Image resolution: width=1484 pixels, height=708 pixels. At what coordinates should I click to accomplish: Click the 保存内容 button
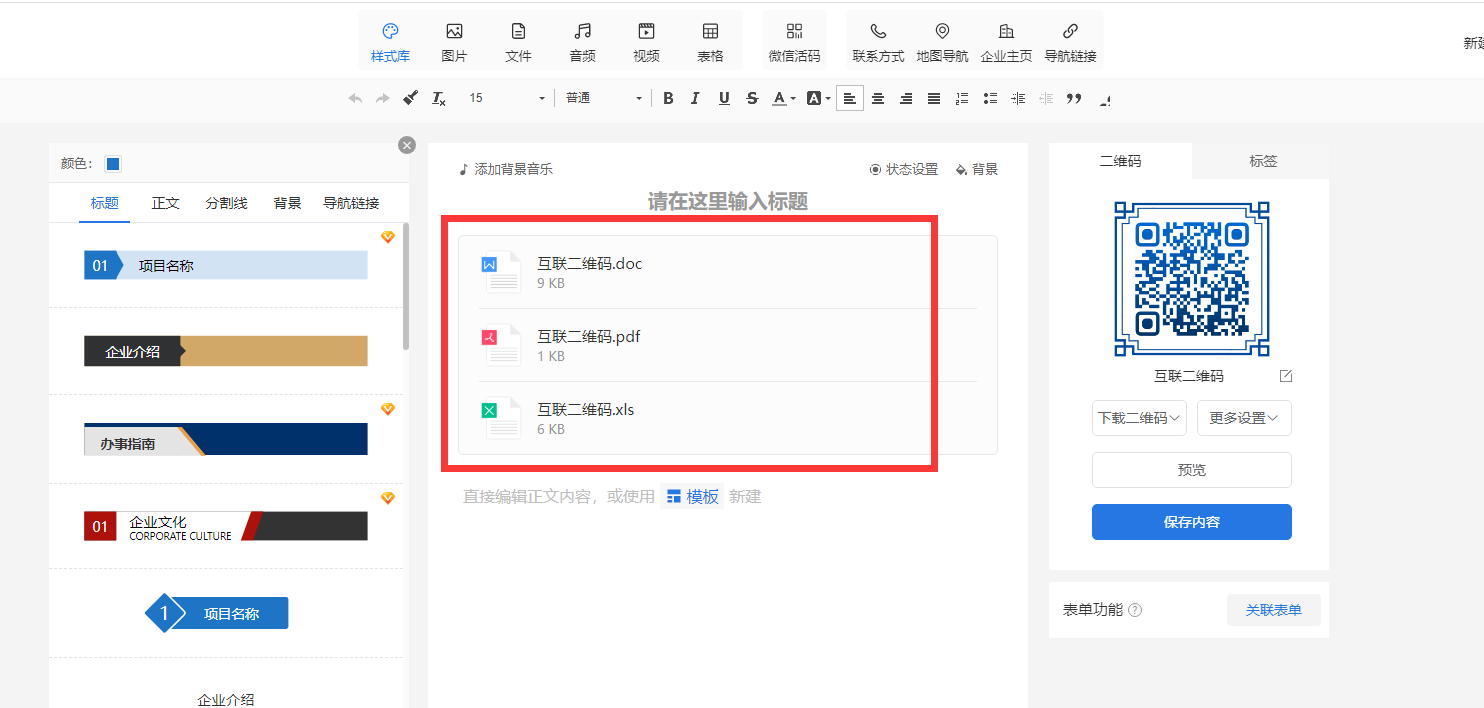coord(1191,522)
